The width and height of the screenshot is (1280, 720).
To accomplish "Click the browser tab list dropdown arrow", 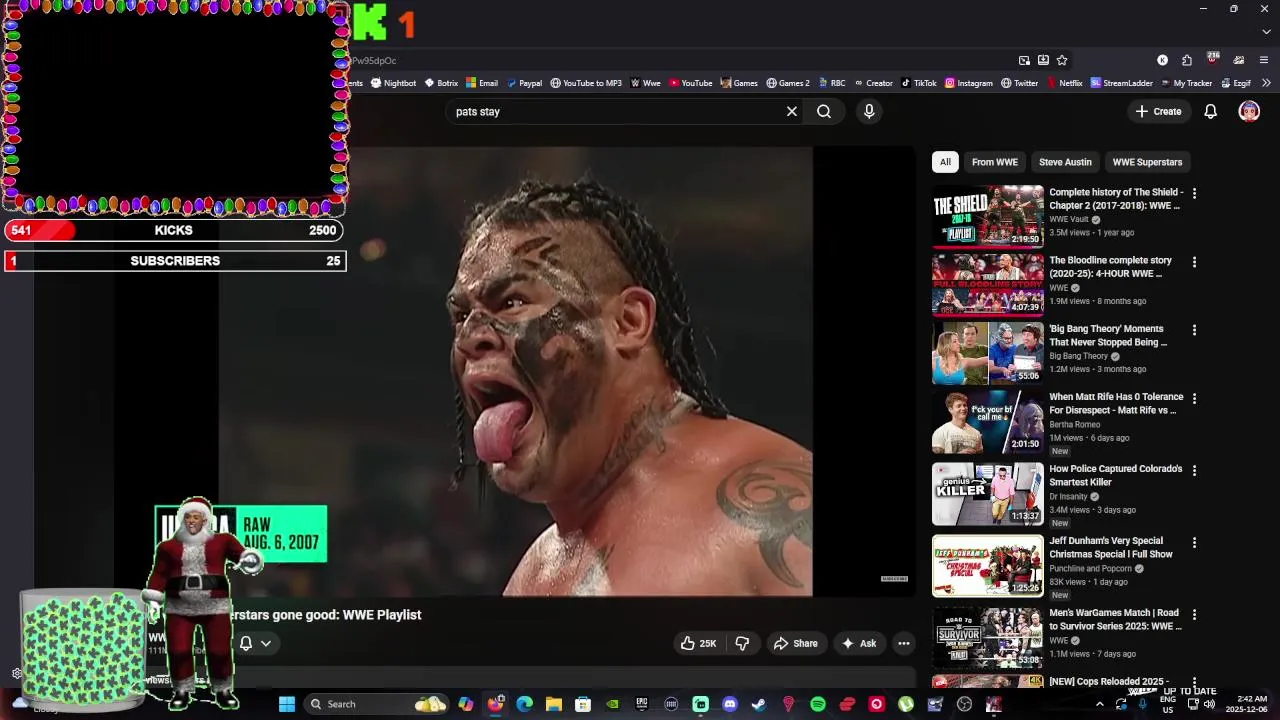I will coord(1266,31).
